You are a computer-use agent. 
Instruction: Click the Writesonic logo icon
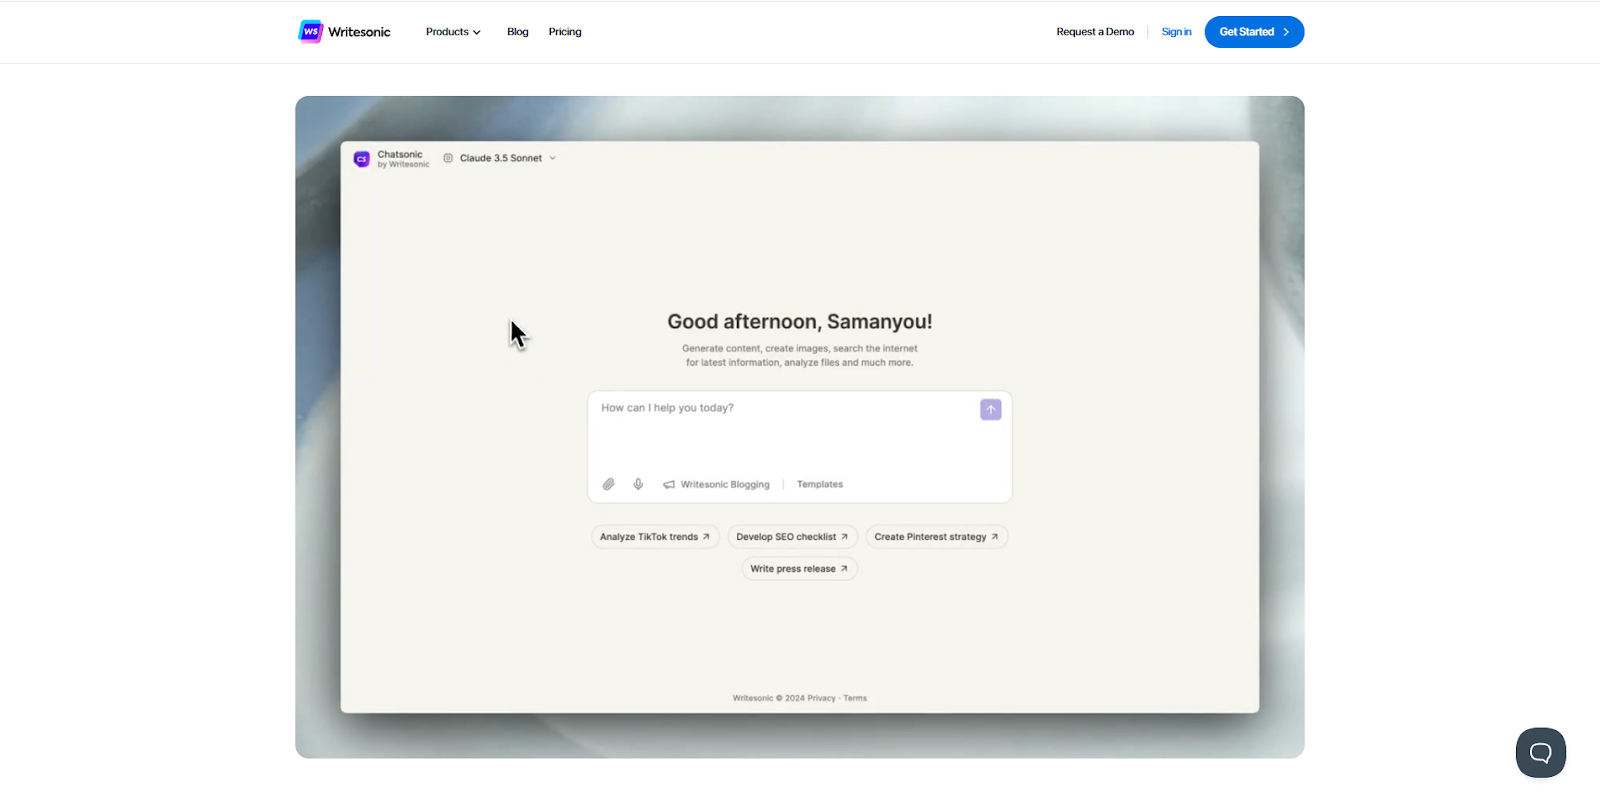click(x=311, y=32)
